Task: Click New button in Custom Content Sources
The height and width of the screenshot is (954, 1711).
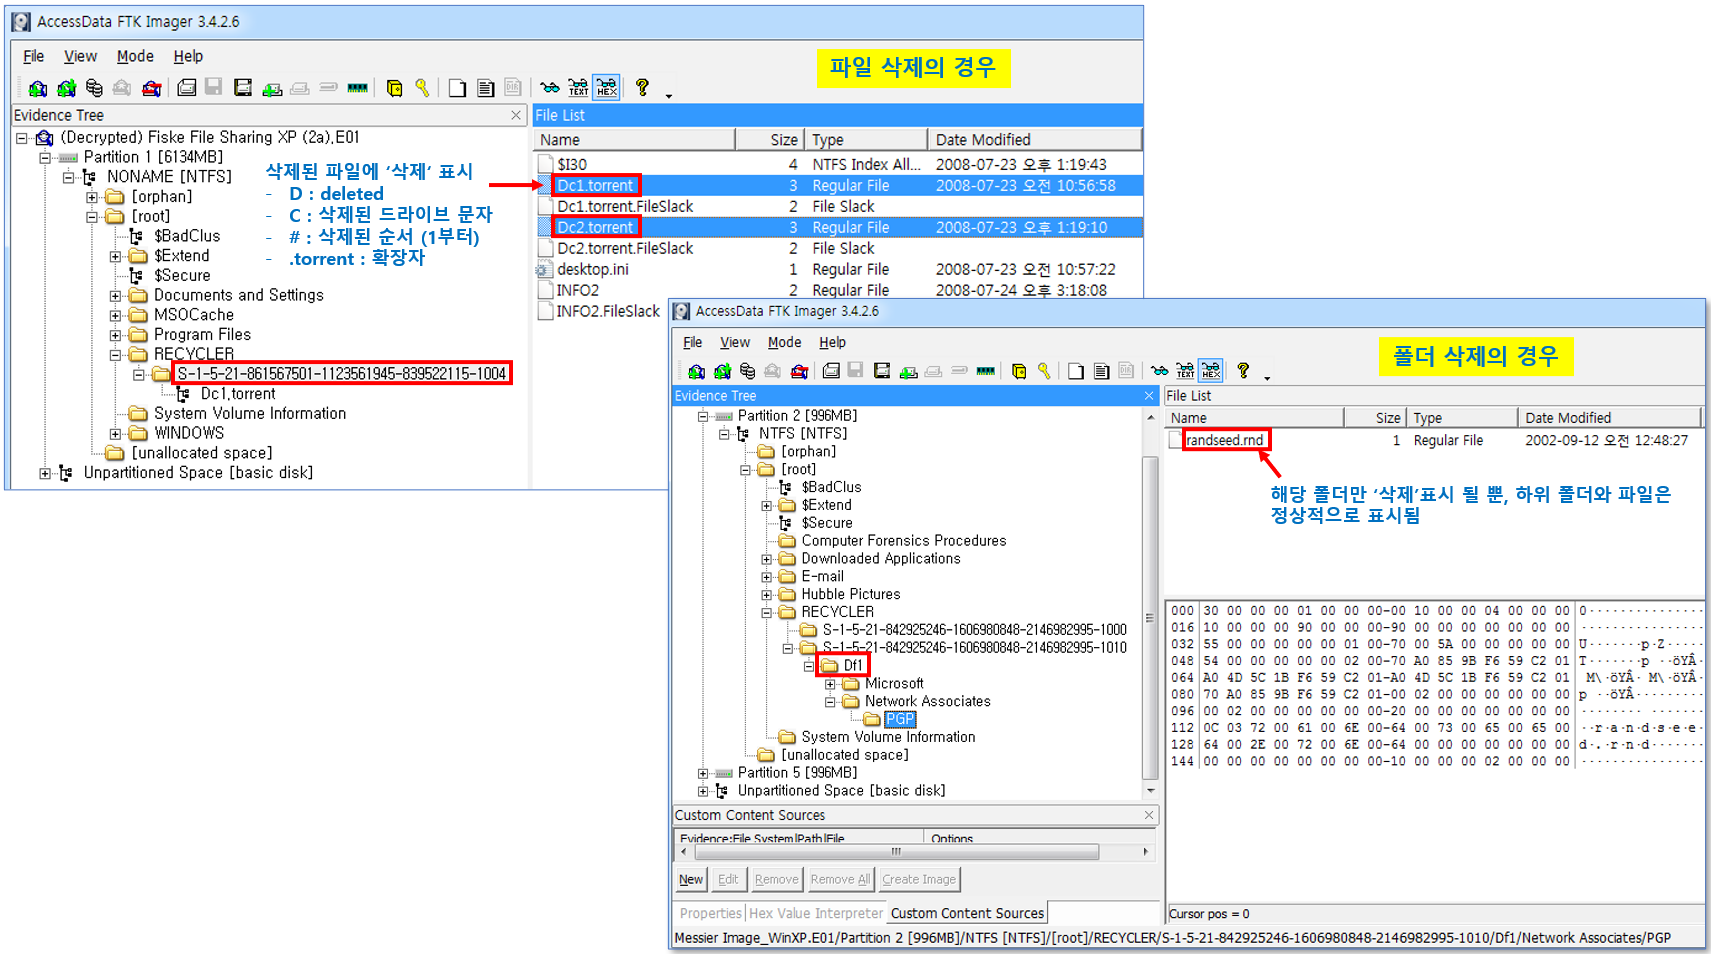Action: point(691,880)
